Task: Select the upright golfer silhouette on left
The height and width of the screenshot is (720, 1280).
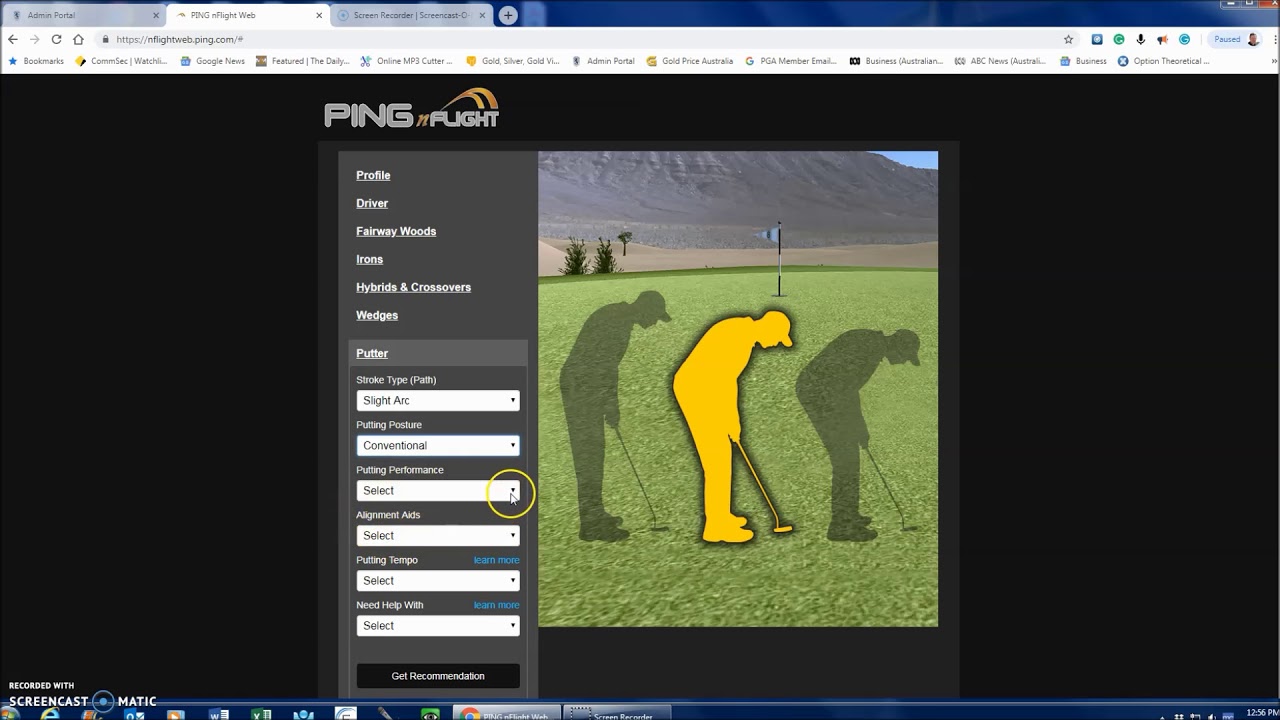Action: [x=615, y=415]
